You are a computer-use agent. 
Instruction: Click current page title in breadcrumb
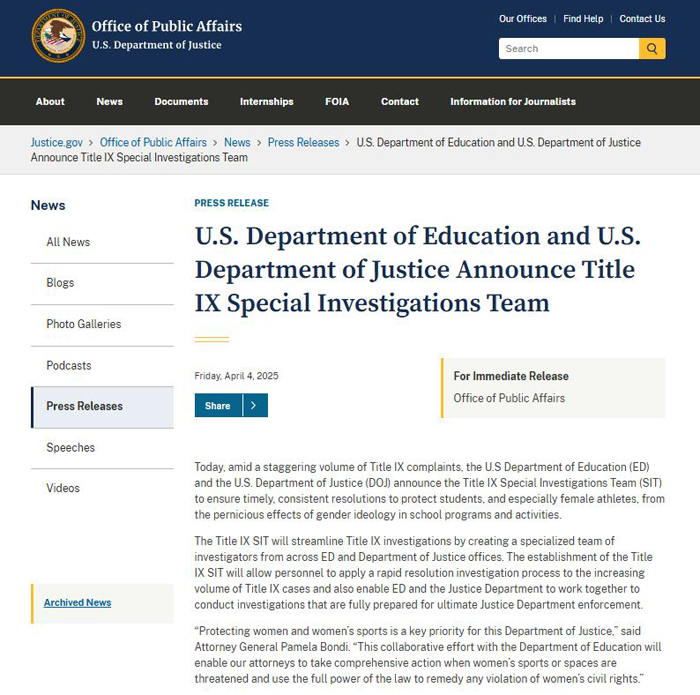point(336,150)
